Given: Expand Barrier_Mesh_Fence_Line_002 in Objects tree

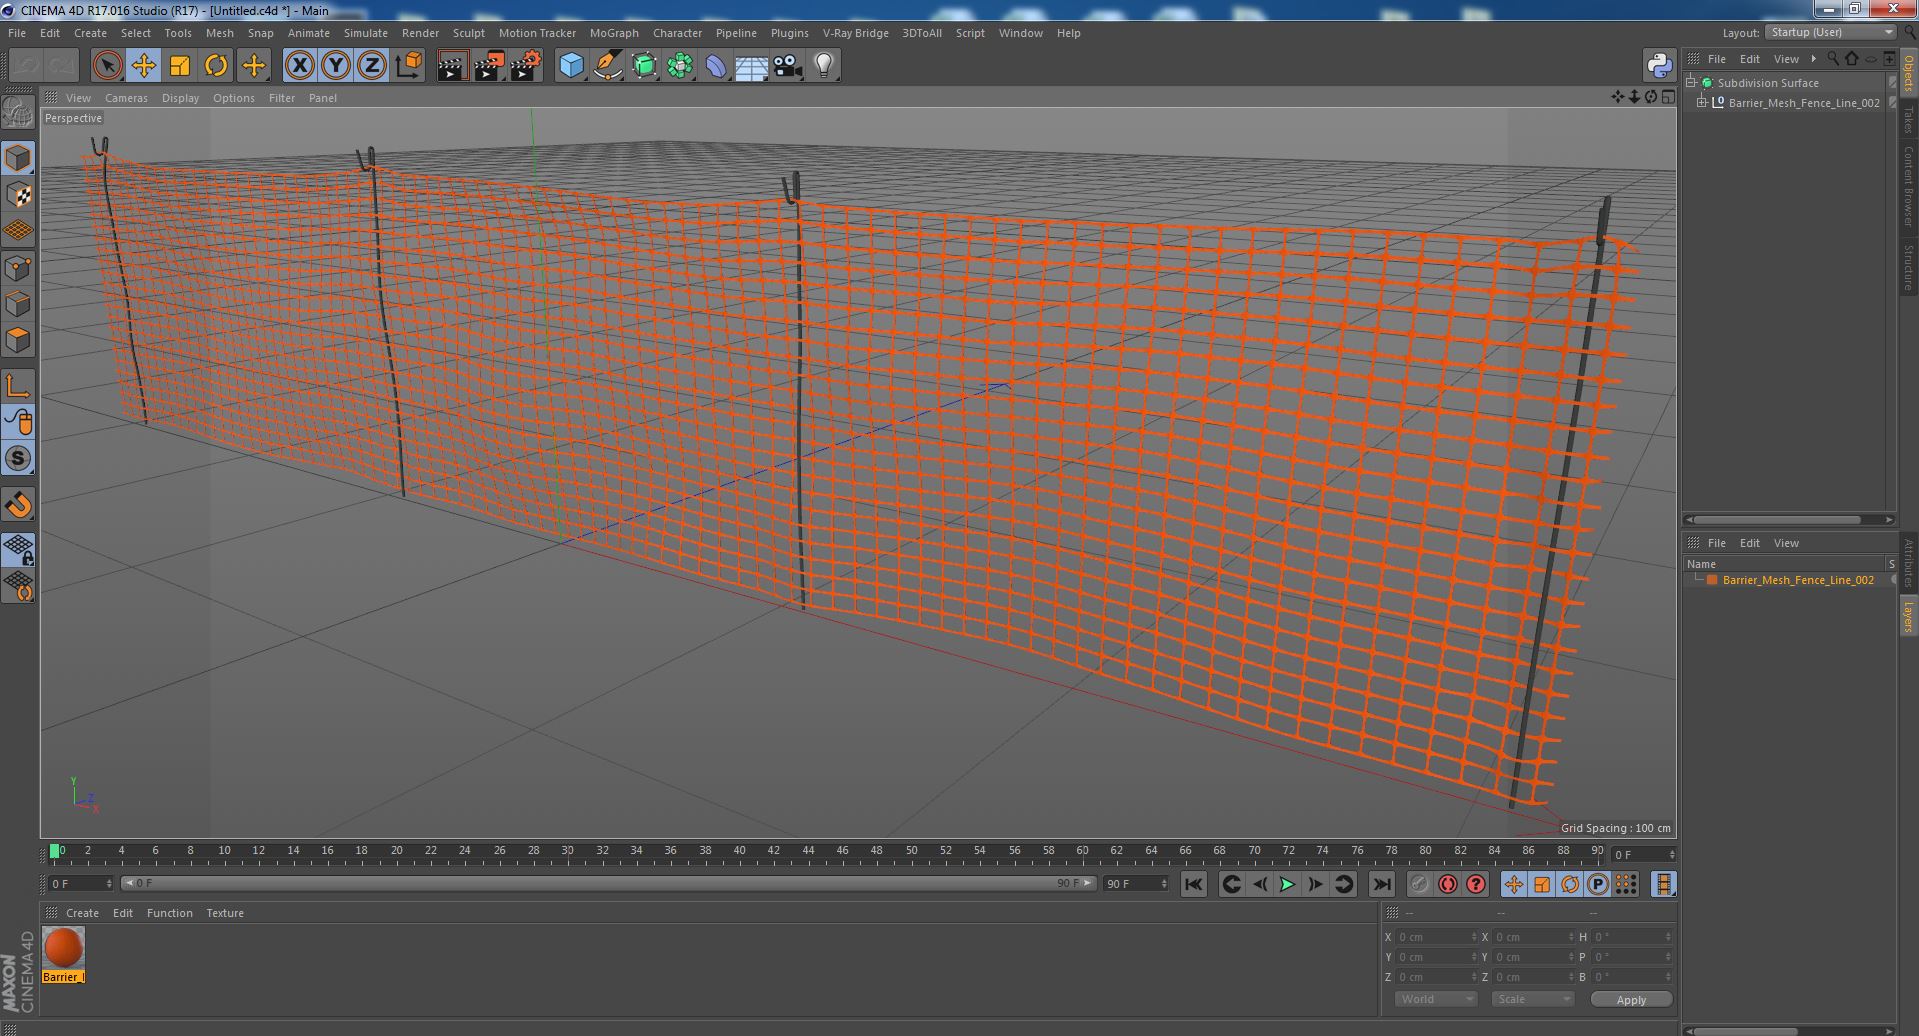Looking at the screenshot, I should pyautogui.click(x=1702, y=103).
